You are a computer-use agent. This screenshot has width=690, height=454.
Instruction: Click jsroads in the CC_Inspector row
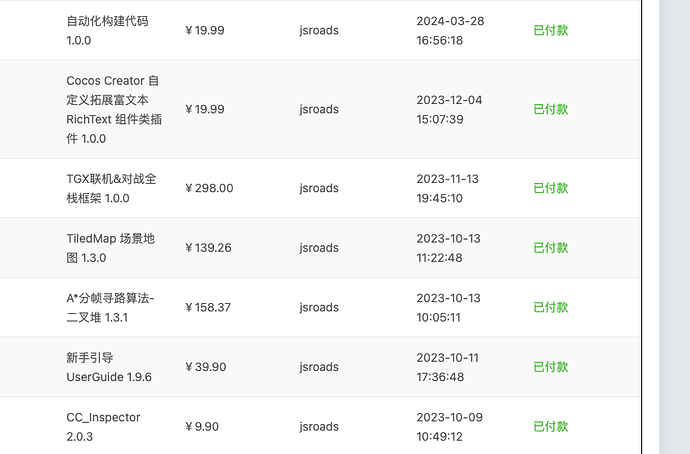(x=319, y=427)
